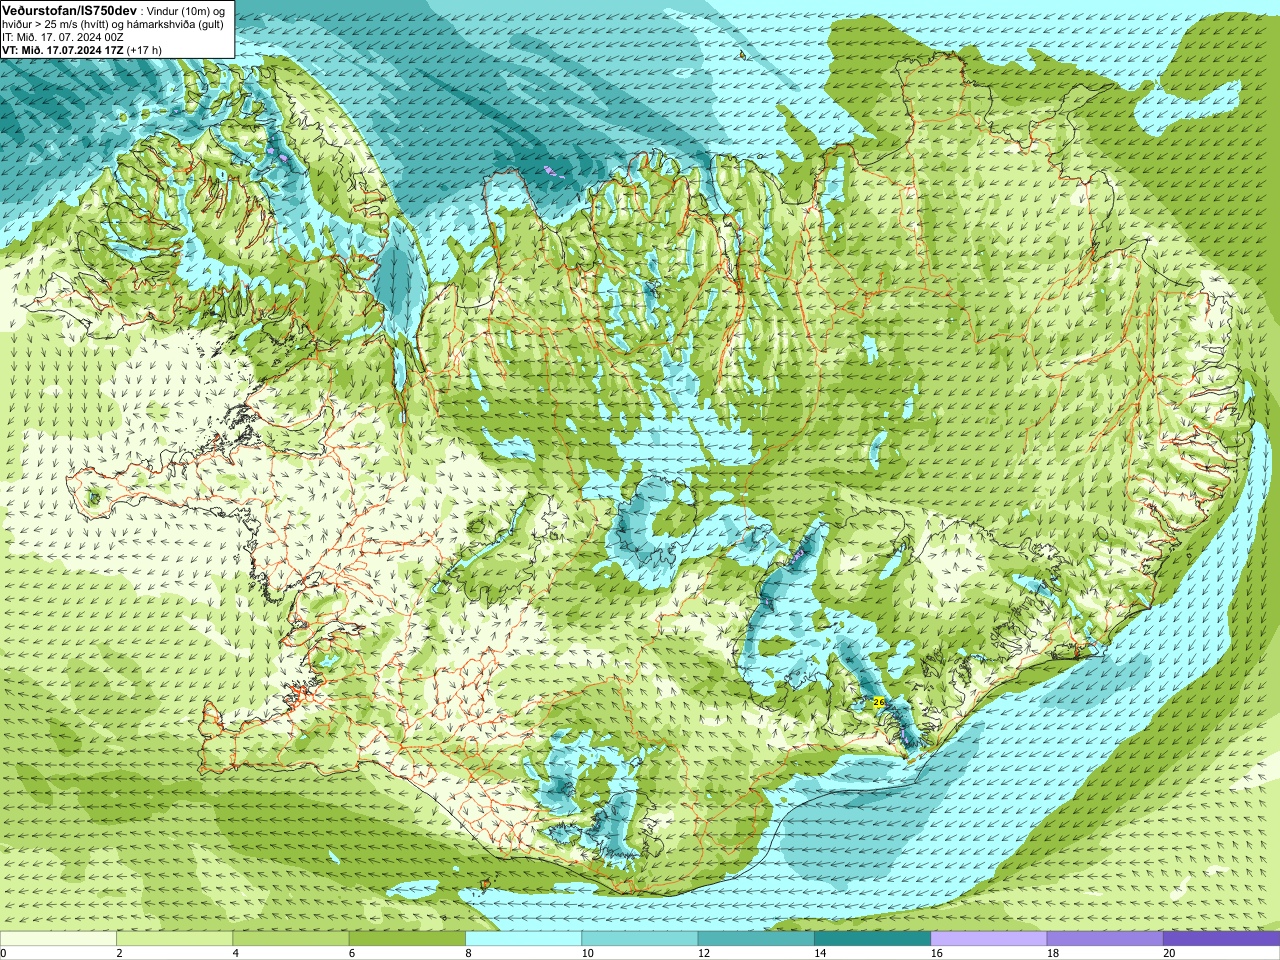The height and width of the screenshot is (960, 1280).
Task: Click the legend scale label '4'
Action: pyautogui.click(x=235, y=953)
